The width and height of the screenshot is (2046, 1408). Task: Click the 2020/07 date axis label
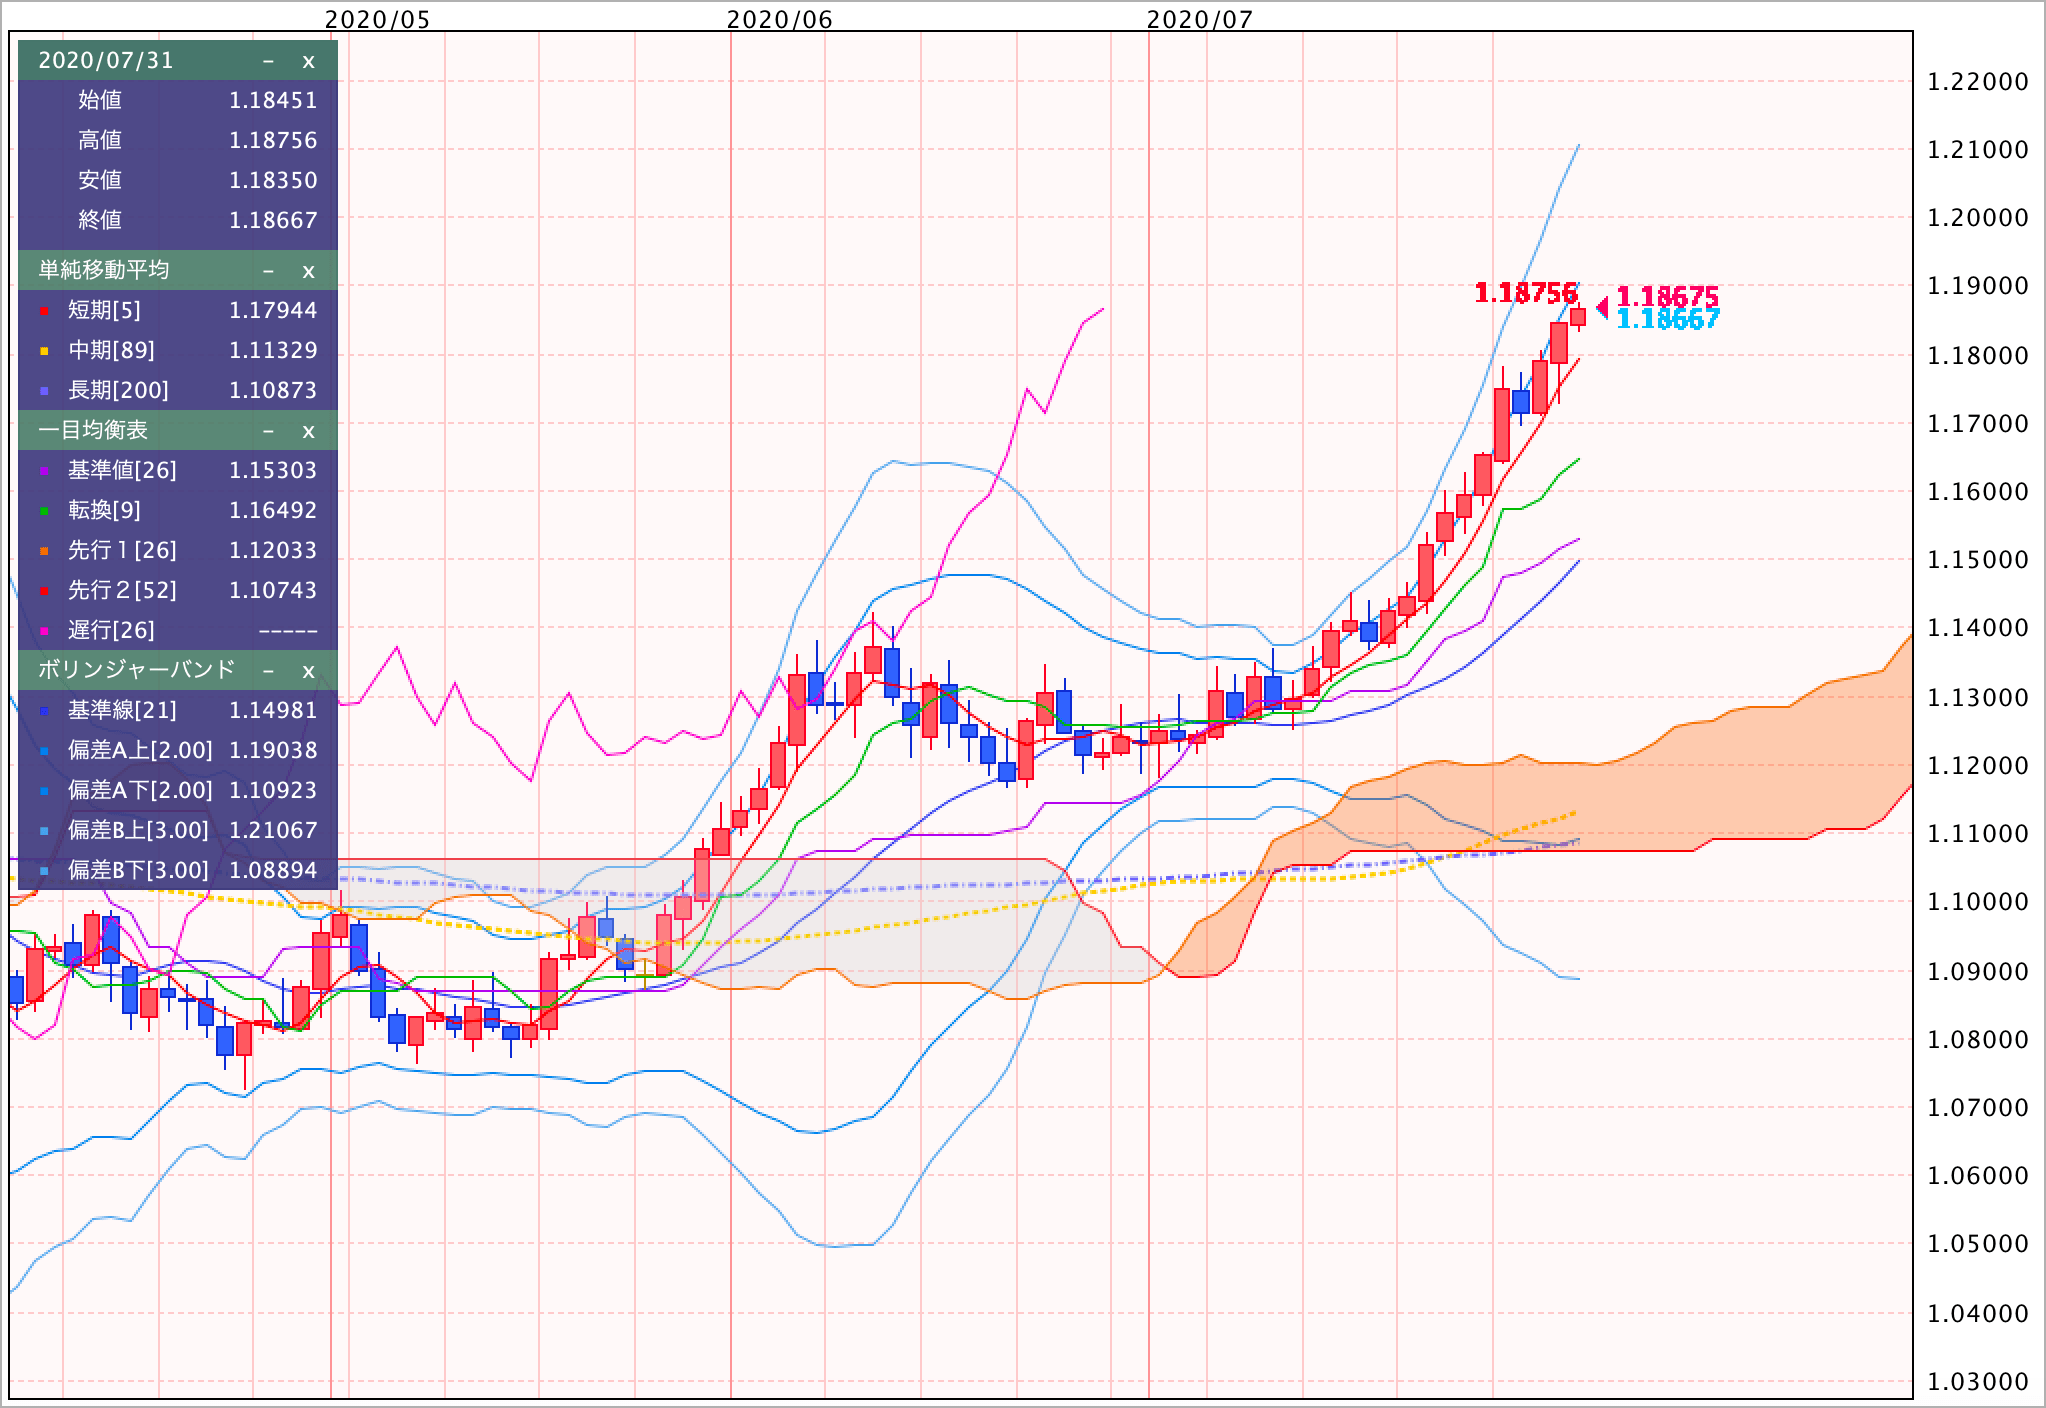click(1200, 19)
